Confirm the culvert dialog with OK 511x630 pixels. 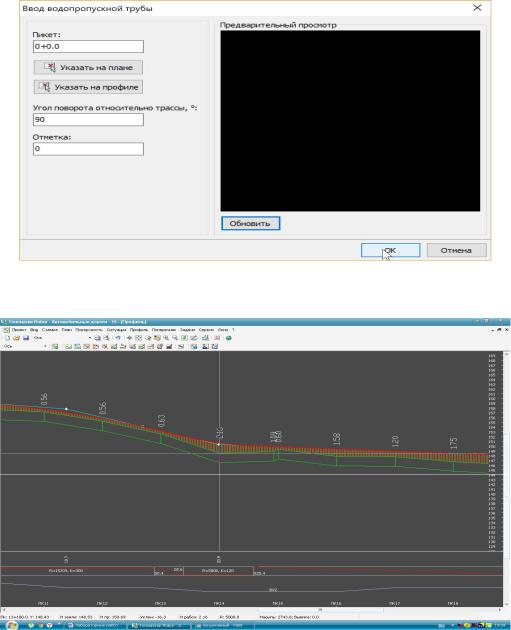pyautogui.click(x=390, y=250)
